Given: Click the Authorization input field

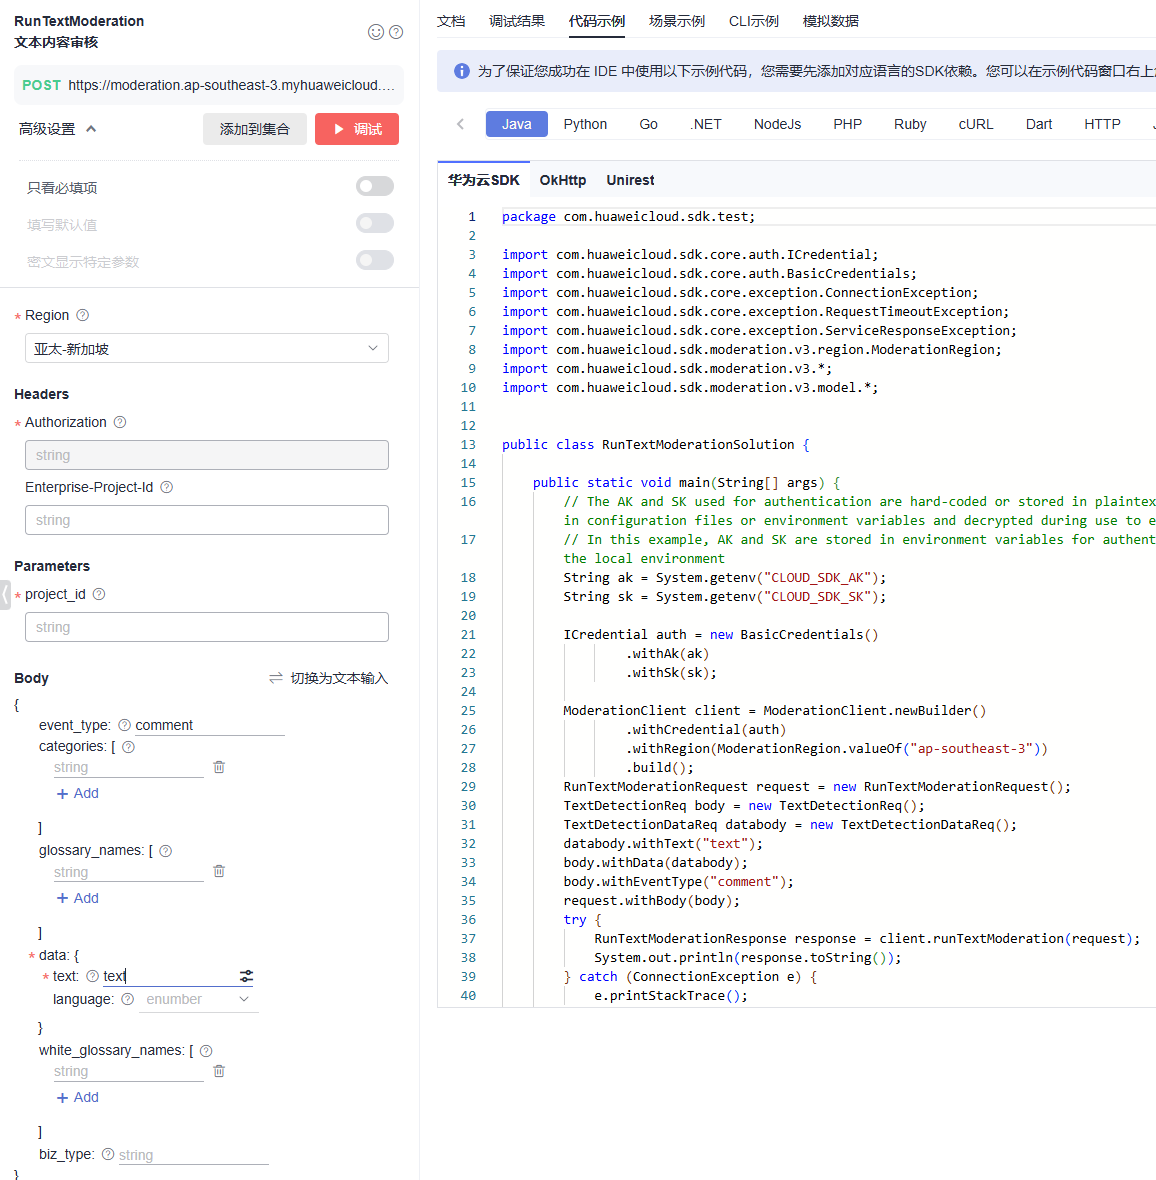Looking at the screenshot, I should click(207, 455).
